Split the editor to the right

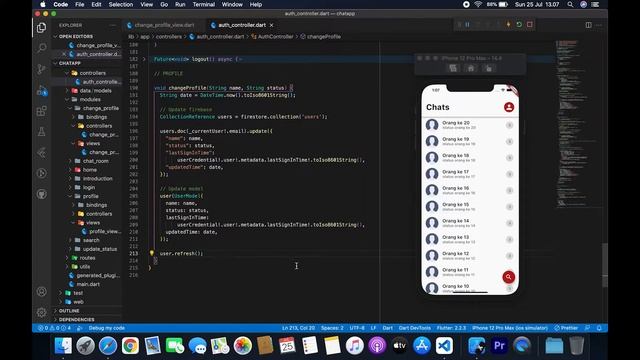tap(589, 25)
